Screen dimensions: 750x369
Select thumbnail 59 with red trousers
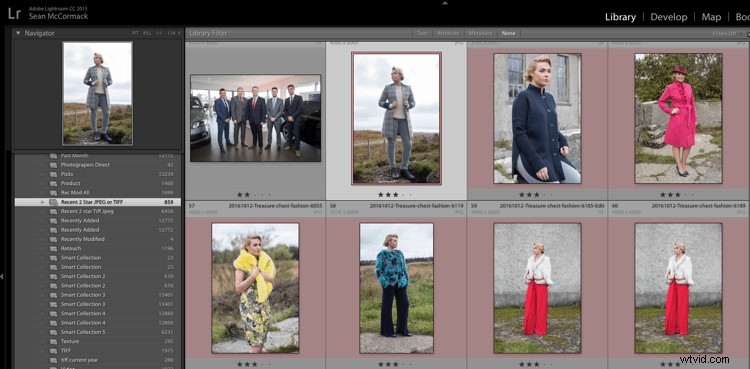[x=537, y=288]
